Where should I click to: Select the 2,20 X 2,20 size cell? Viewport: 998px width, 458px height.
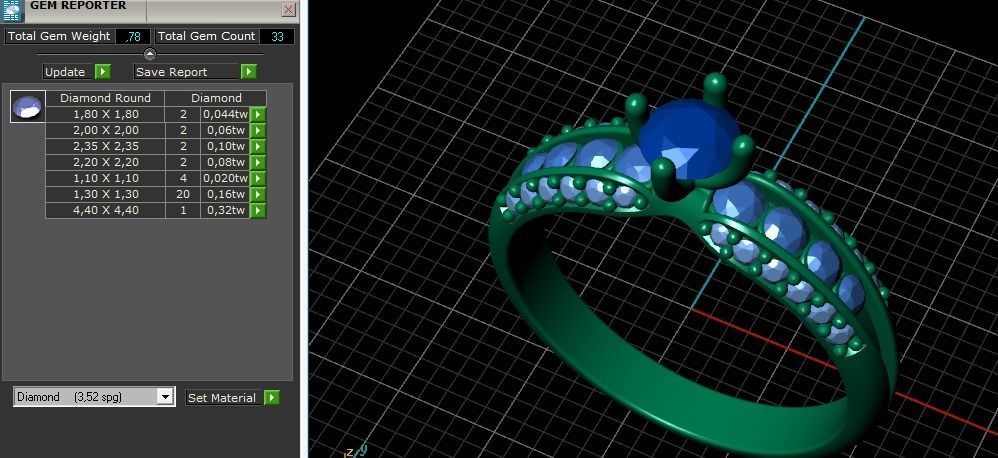(105, 162)
